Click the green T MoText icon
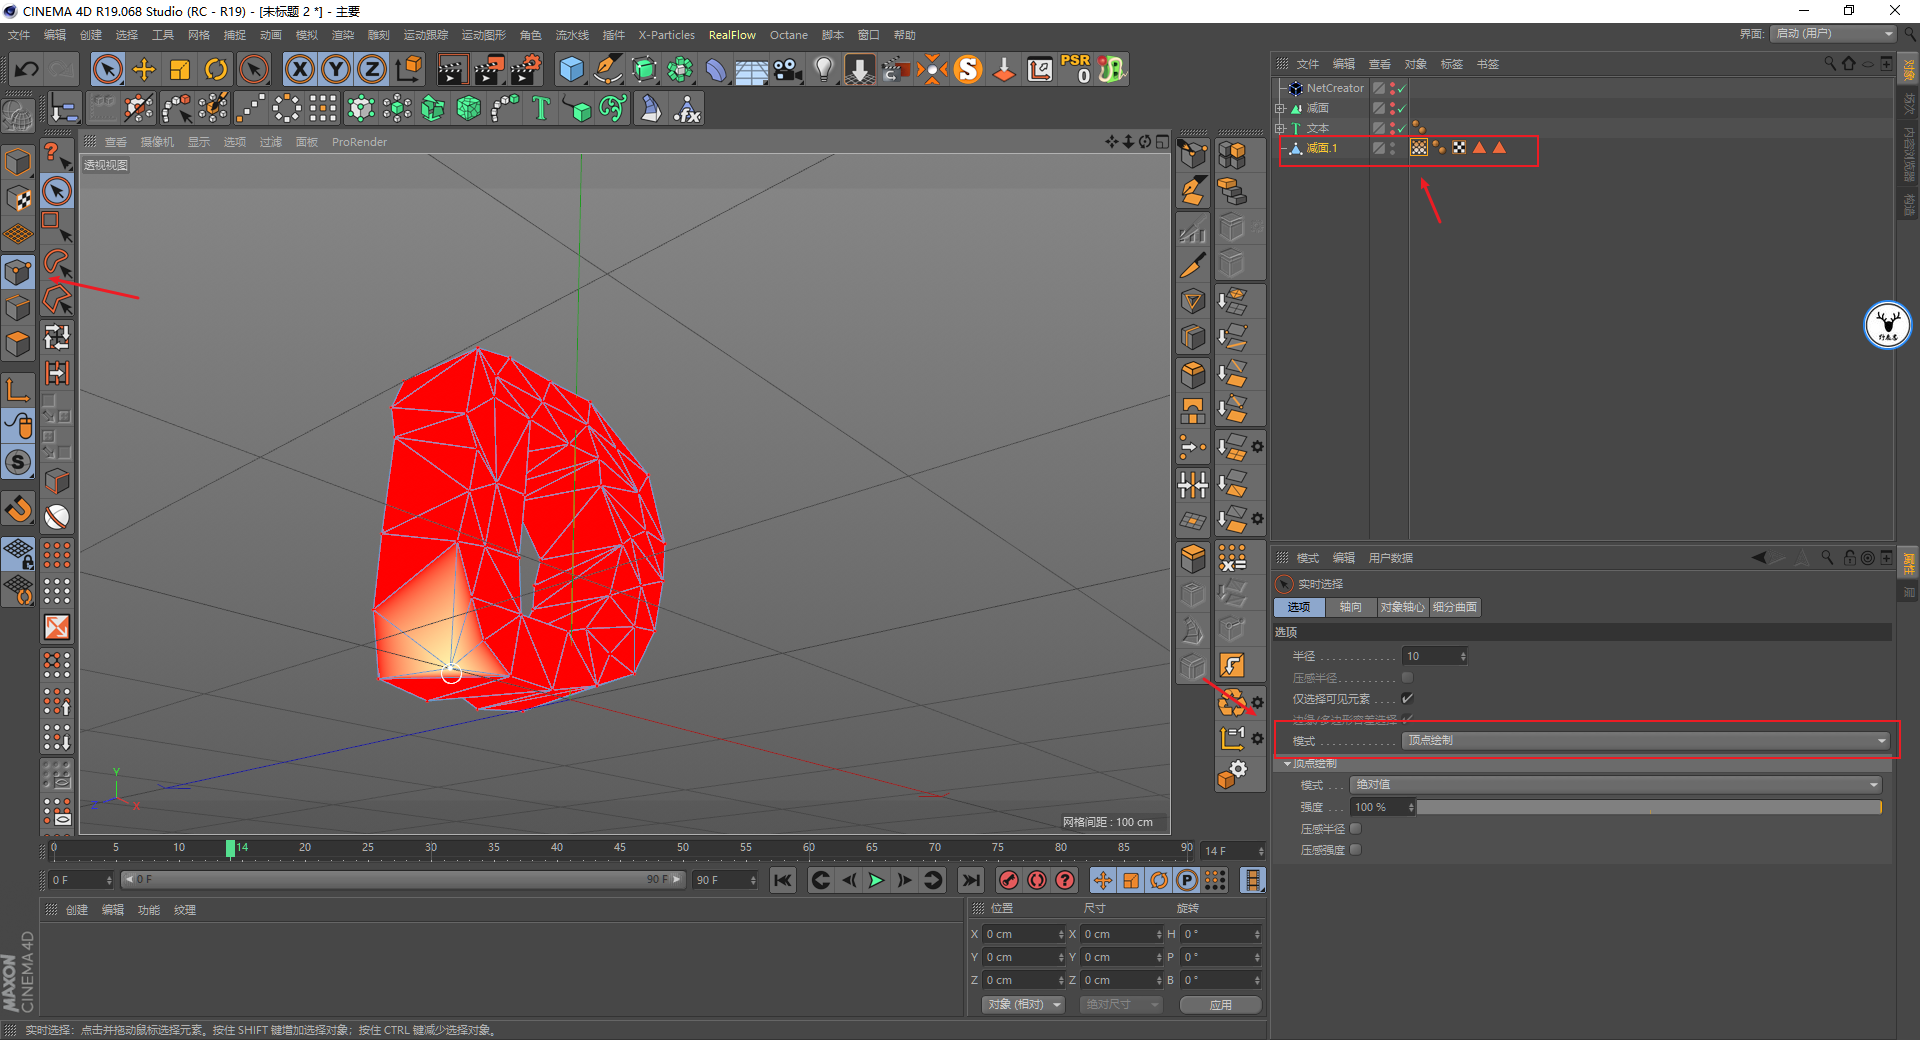The width and height of the screenshot is (1920, 1040). tap(541, 108)
